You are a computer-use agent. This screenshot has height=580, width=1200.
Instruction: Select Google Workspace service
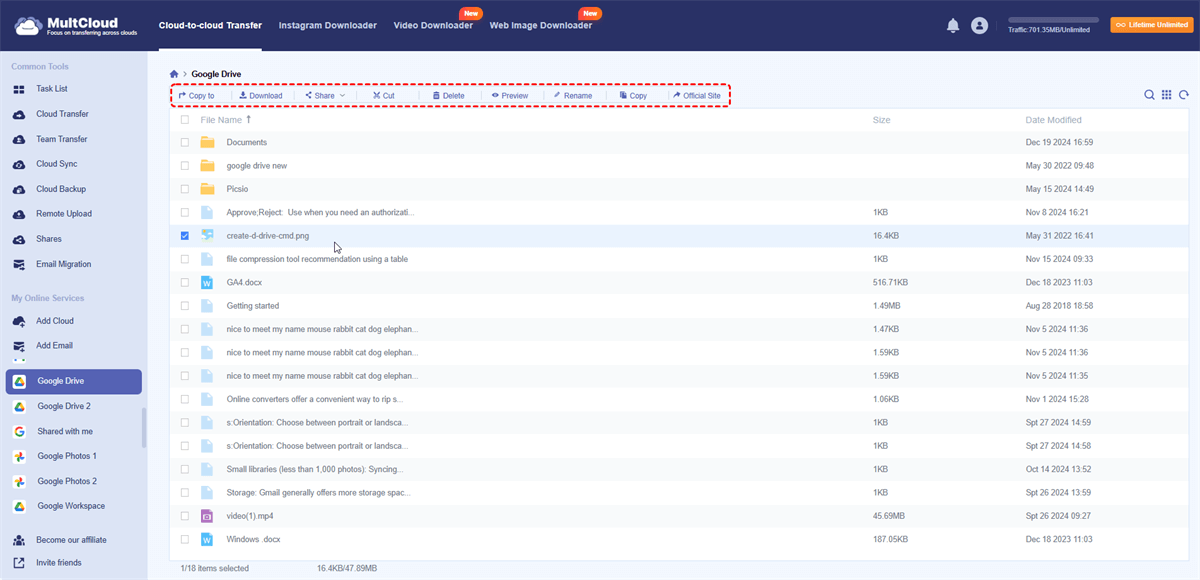[71, 506]
